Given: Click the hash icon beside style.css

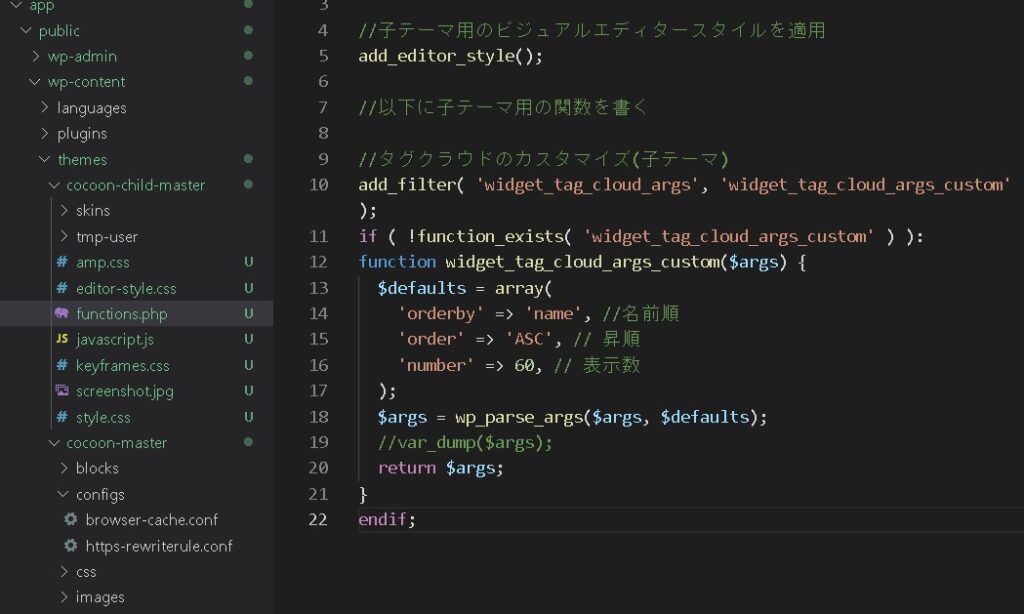Looking at the screenshot, I should tap(62, 417).
